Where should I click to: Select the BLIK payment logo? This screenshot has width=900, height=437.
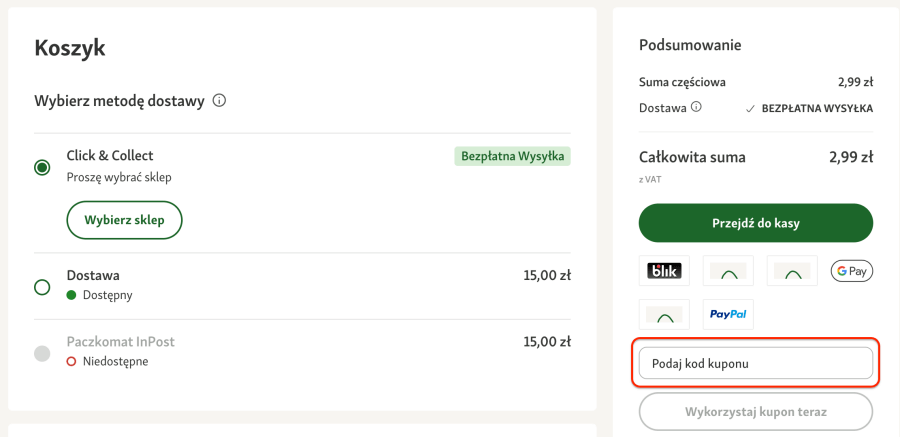(x=664, y=270)
